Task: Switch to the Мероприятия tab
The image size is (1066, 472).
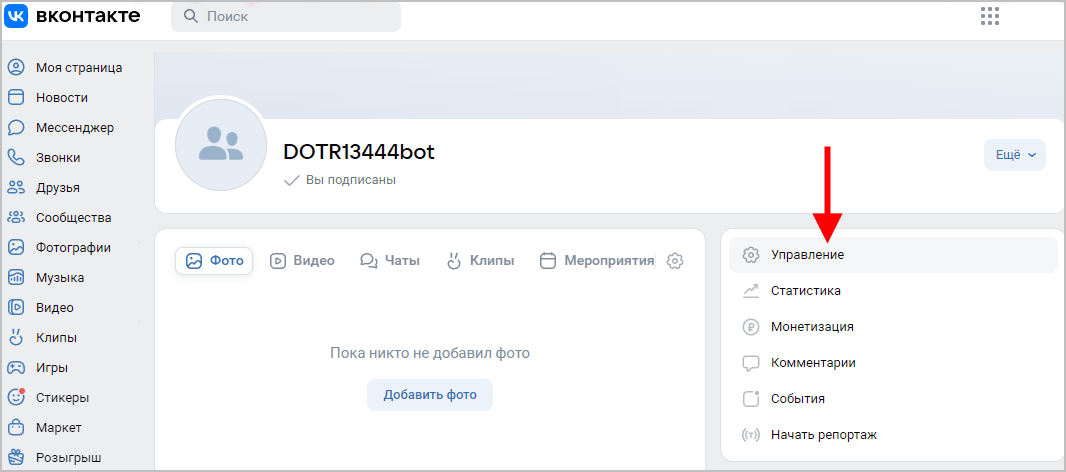Action: (x=597, y=260)
